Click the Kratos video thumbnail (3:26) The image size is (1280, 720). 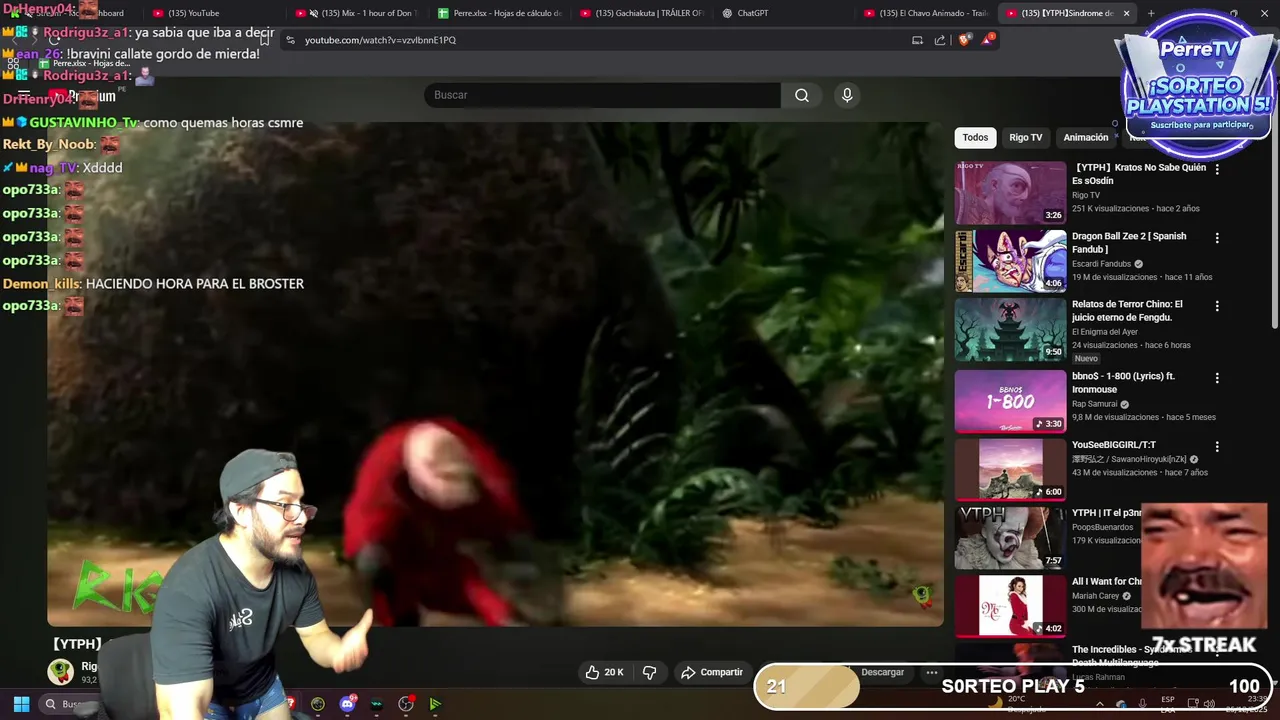[x=1010, y=193]
